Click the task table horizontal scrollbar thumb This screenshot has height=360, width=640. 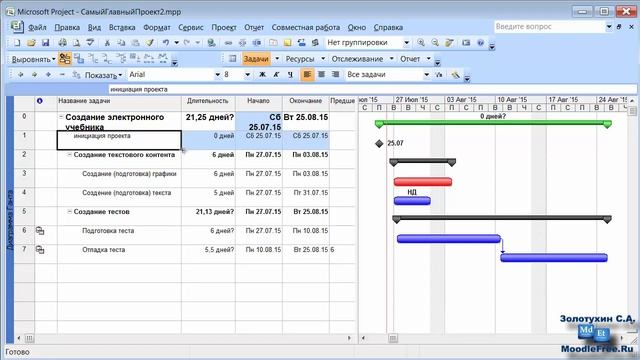click(x=29, y=338)
